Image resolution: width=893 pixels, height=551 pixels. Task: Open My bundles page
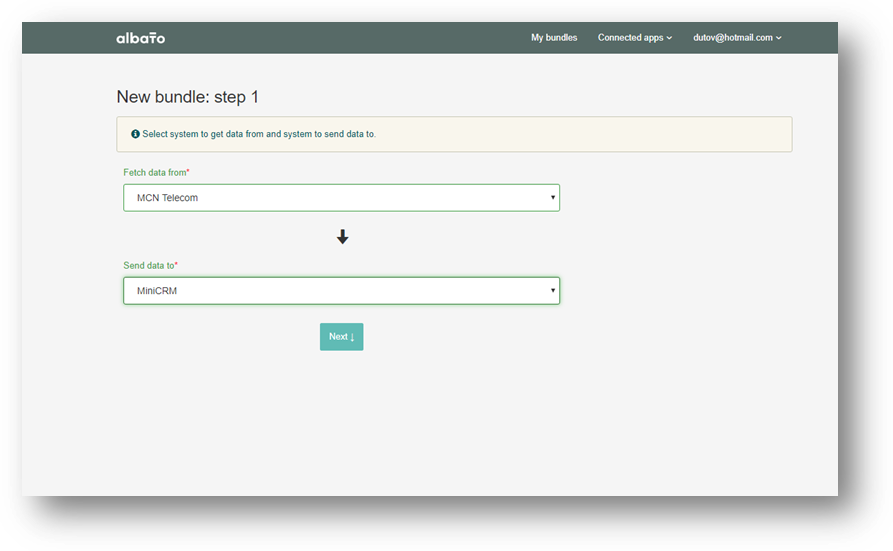[554, 38]
